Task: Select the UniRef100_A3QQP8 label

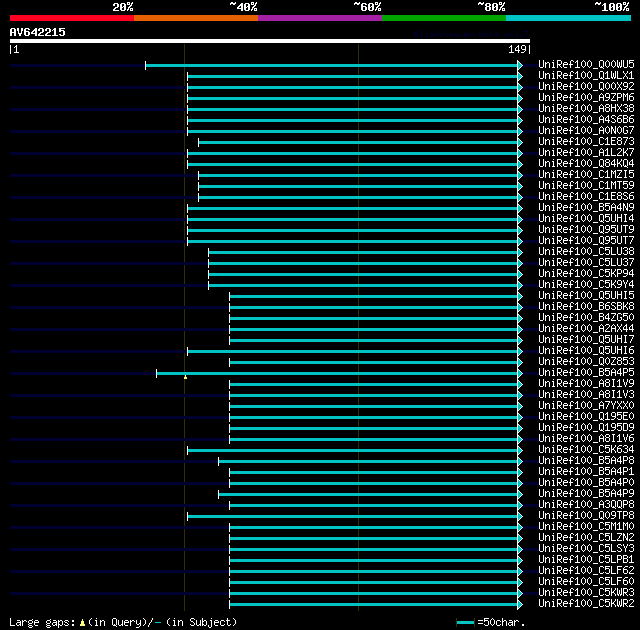Action: pos(586,505)
